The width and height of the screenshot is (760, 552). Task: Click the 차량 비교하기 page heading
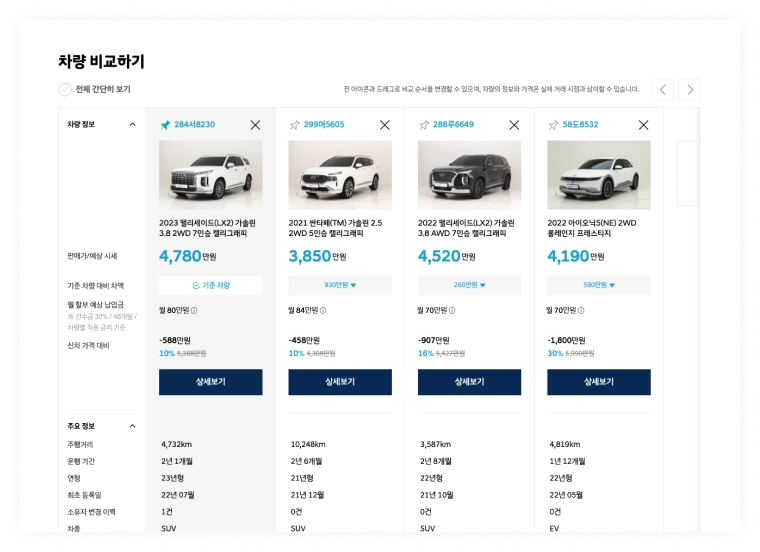(x=101, y=62)
